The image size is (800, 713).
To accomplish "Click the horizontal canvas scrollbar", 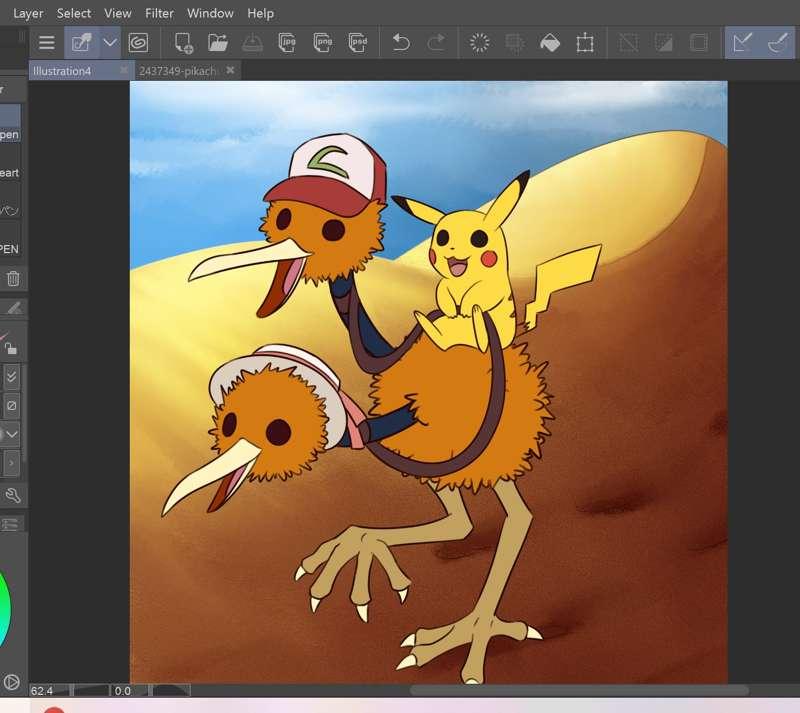I will (579, 691).
